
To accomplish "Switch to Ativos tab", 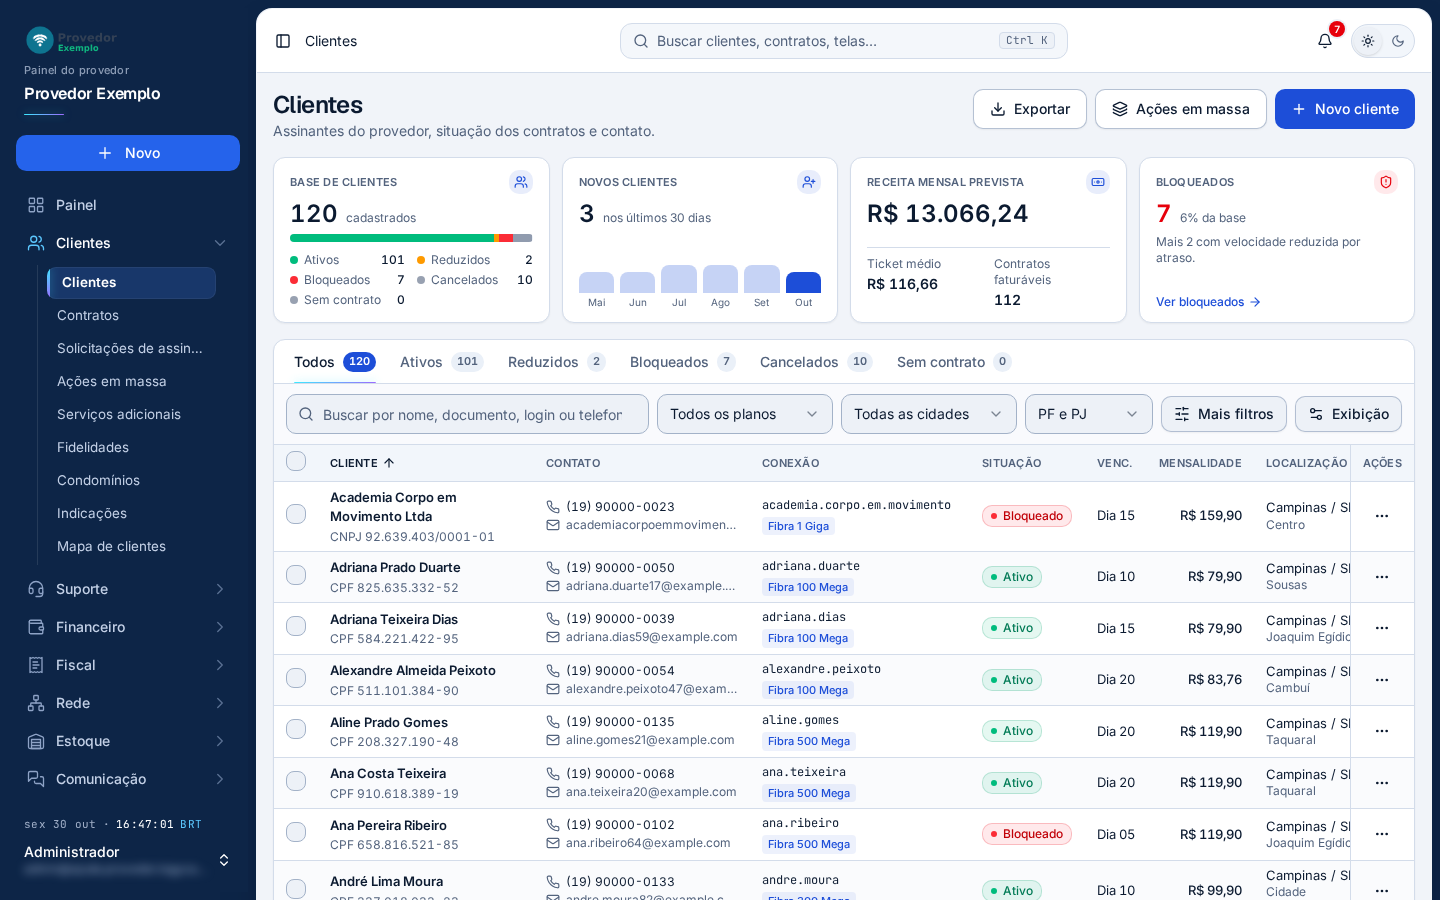I will point(441,362).
